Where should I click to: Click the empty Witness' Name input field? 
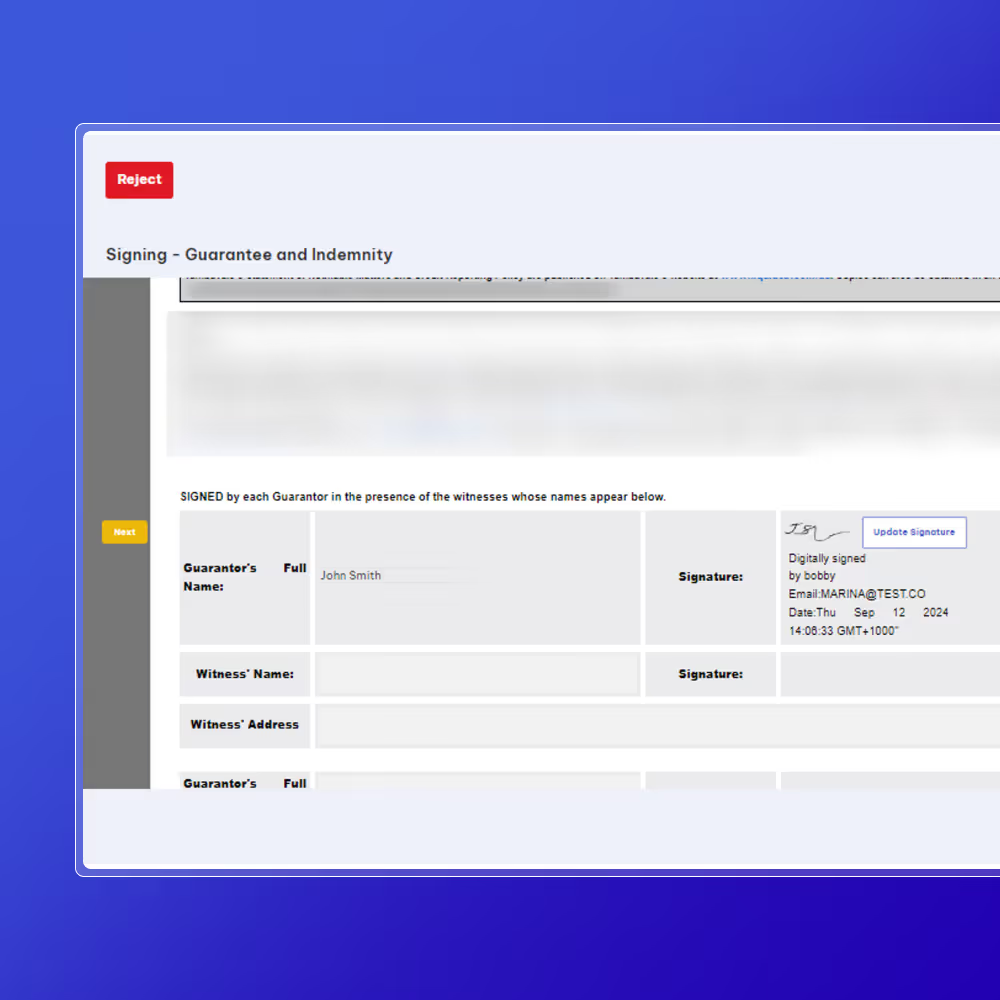(x=477, y=673)
